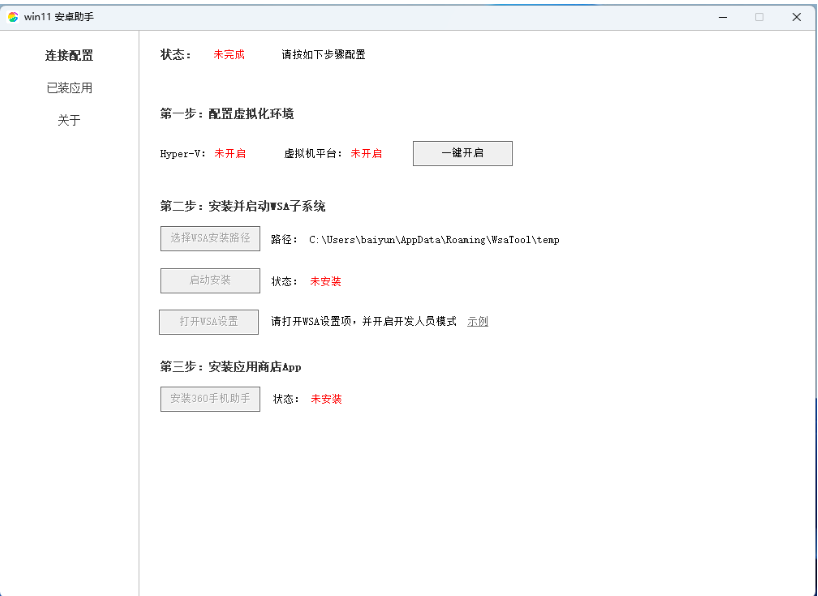Open WSA settings with 打开WSA设置

click(x=209, y=322)
